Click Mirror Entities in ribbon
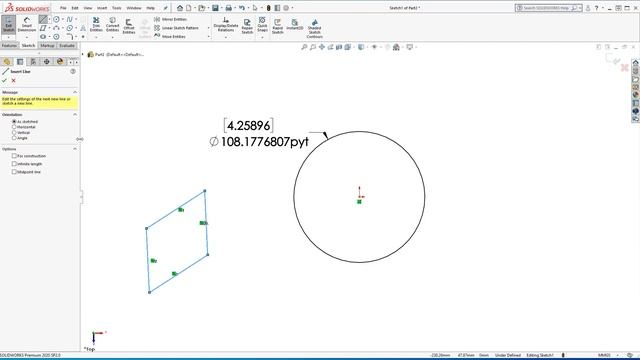The height and width of the screenshot is (360, 640). pyautogui.click(x=170, y=19)
